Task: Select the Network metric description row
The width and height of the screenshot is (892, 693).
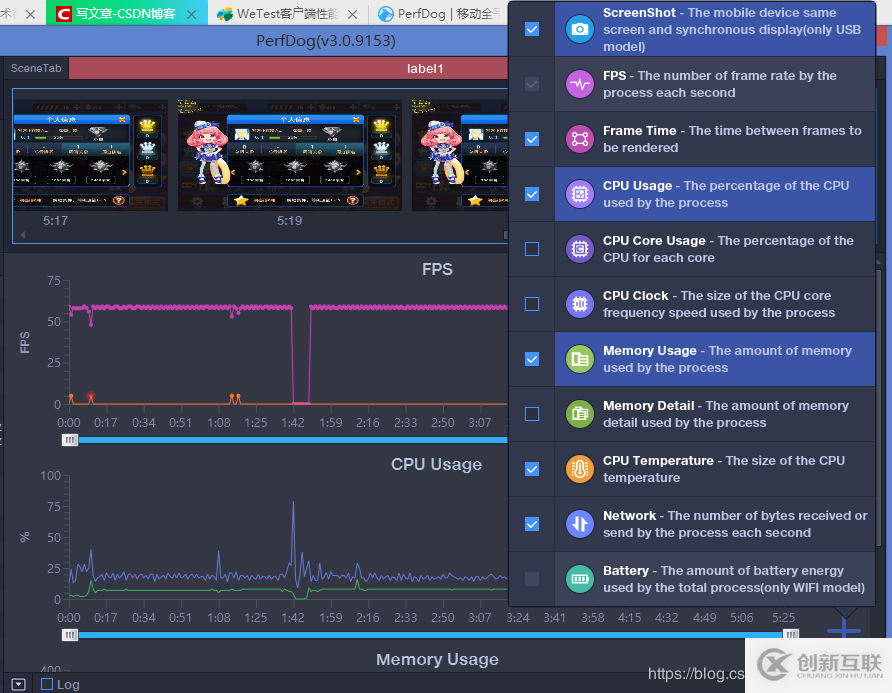Action: tap(715, 524)
